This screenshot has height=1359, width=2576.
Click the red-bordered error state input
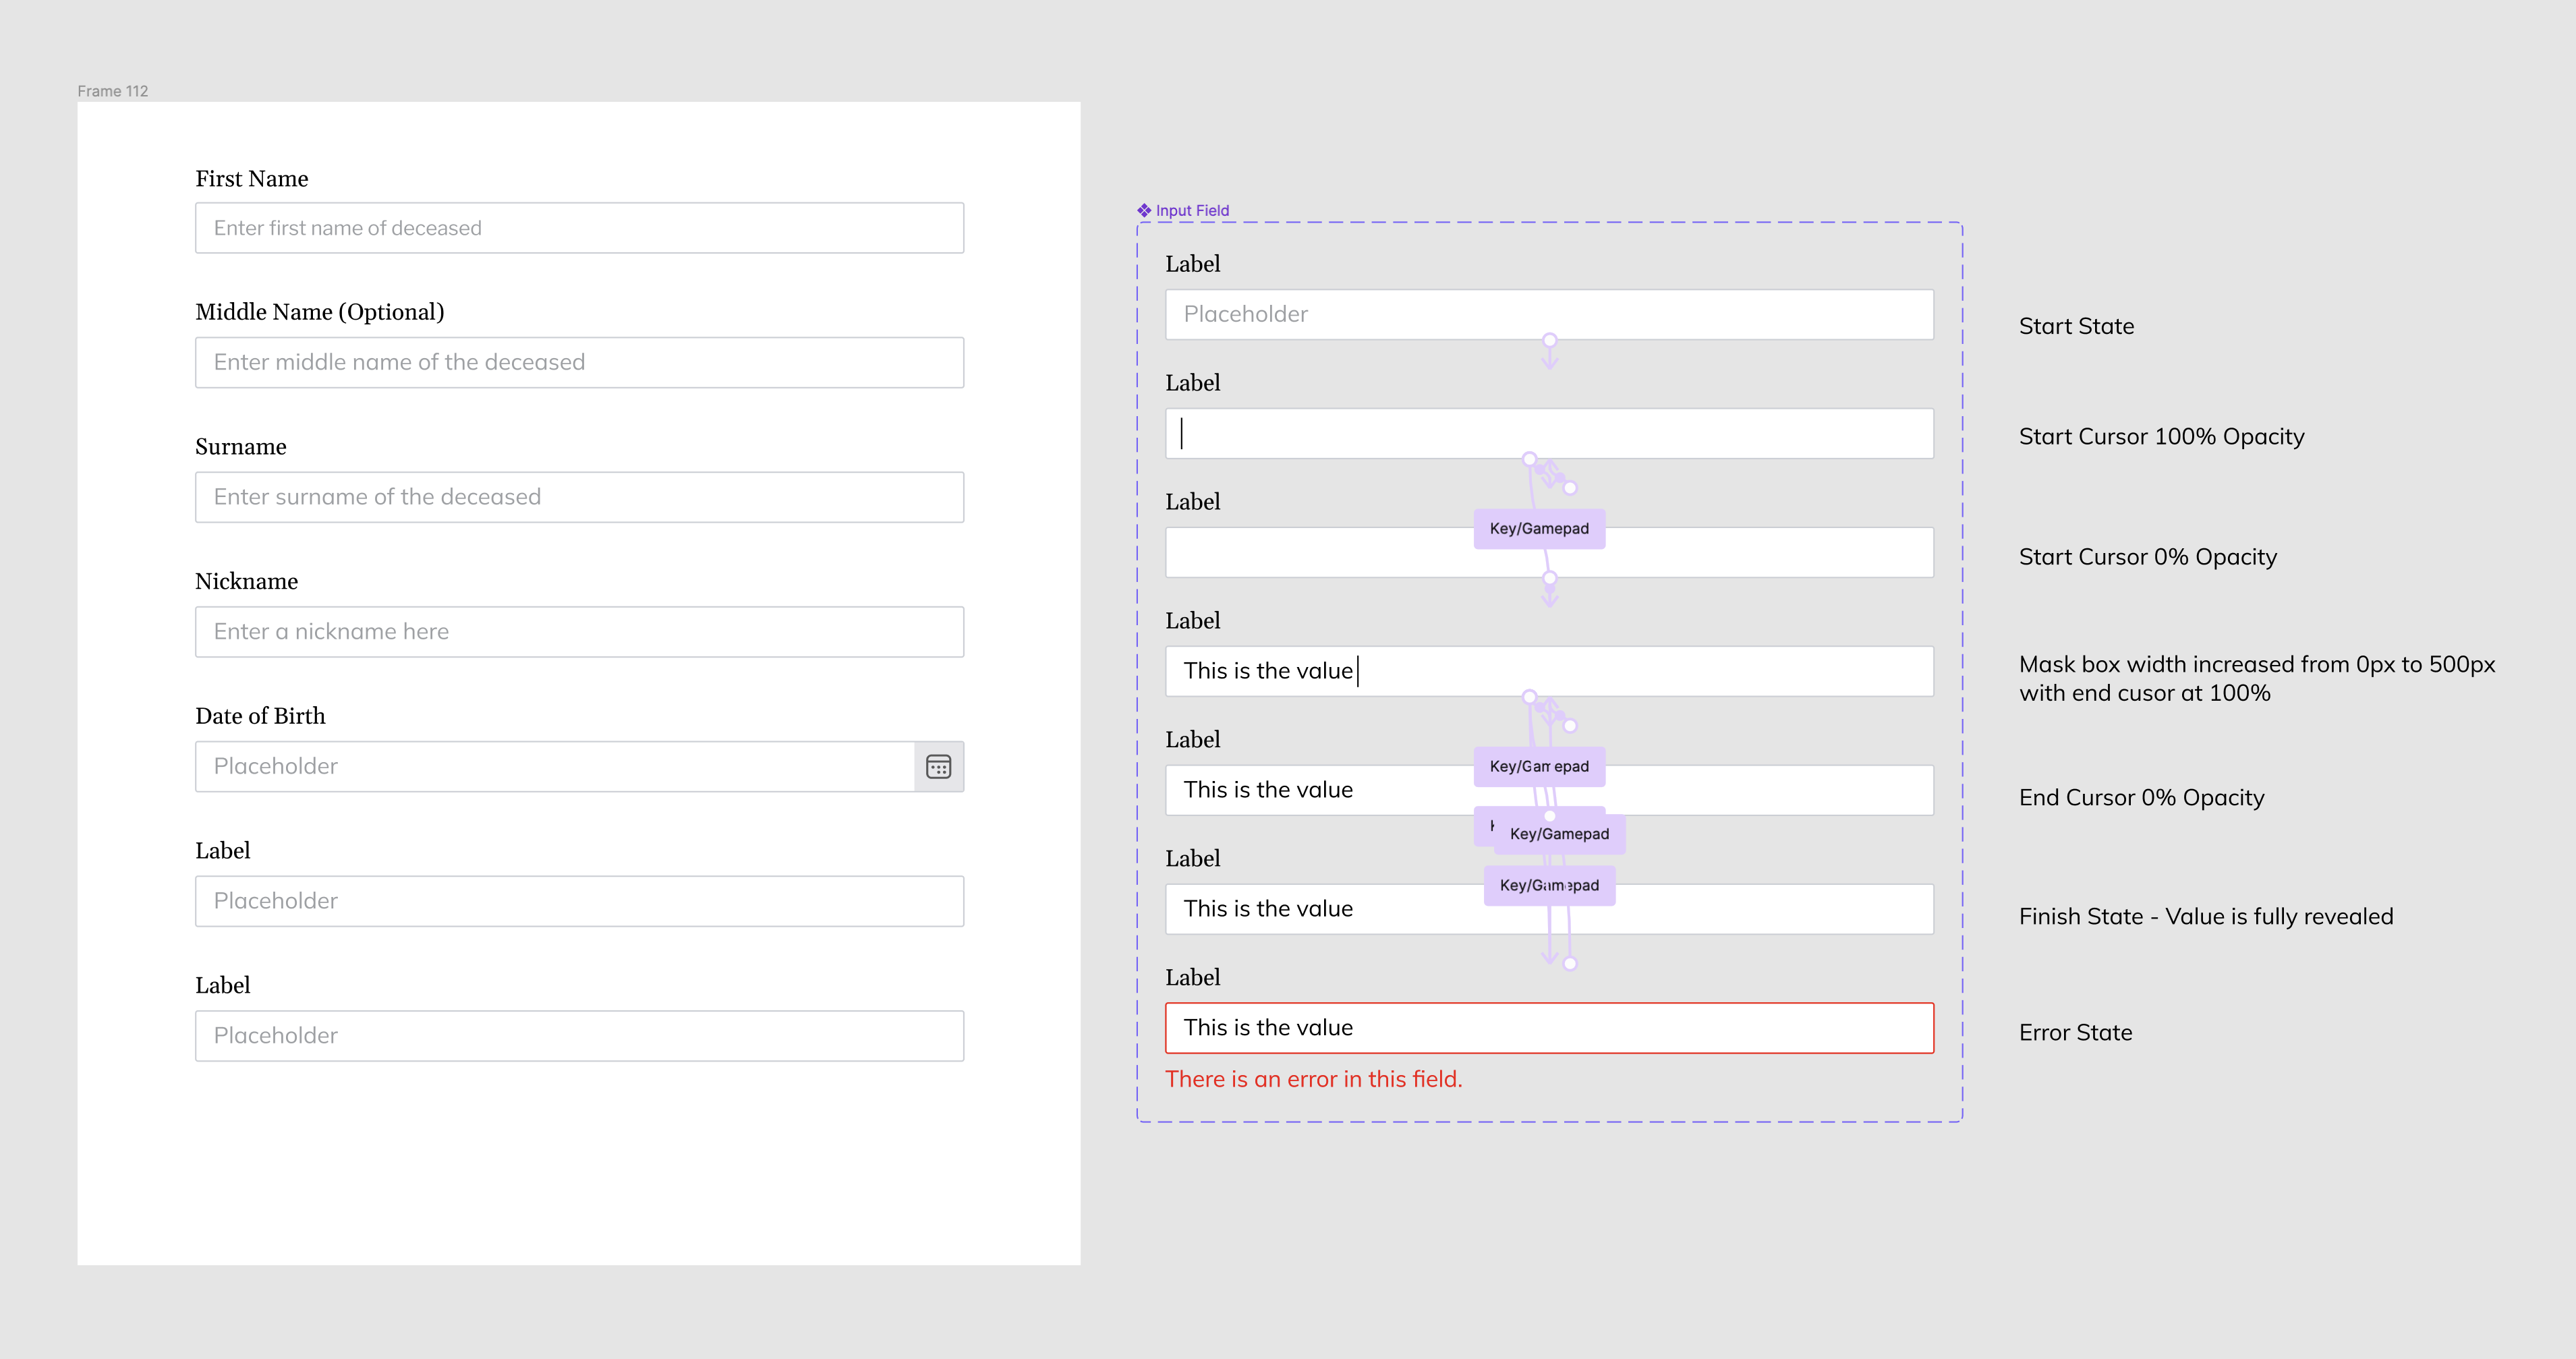click(1548, 1027)
